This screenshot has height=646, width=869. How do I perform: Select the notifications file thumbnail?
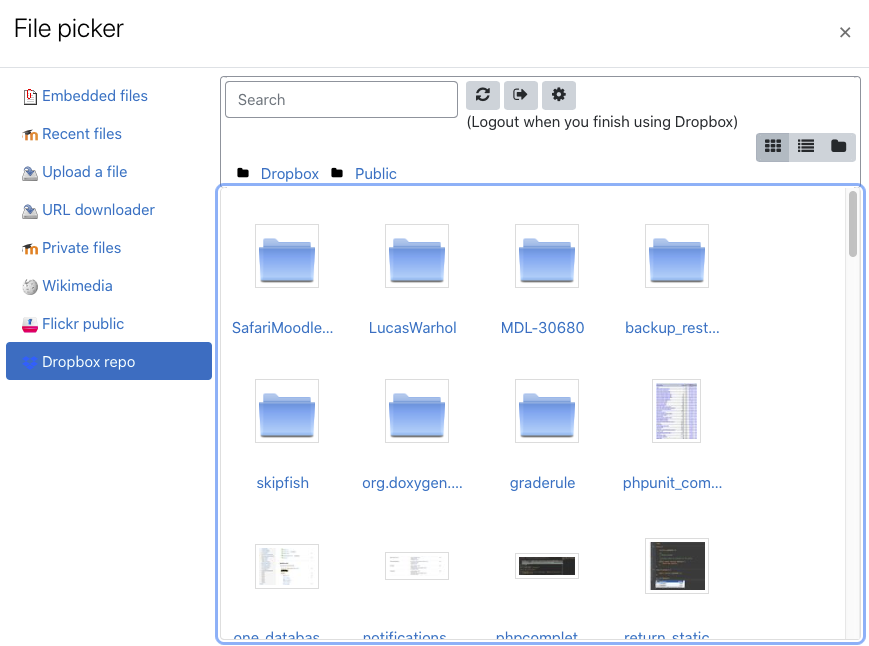pyautogui.click(x=417, y=566)
